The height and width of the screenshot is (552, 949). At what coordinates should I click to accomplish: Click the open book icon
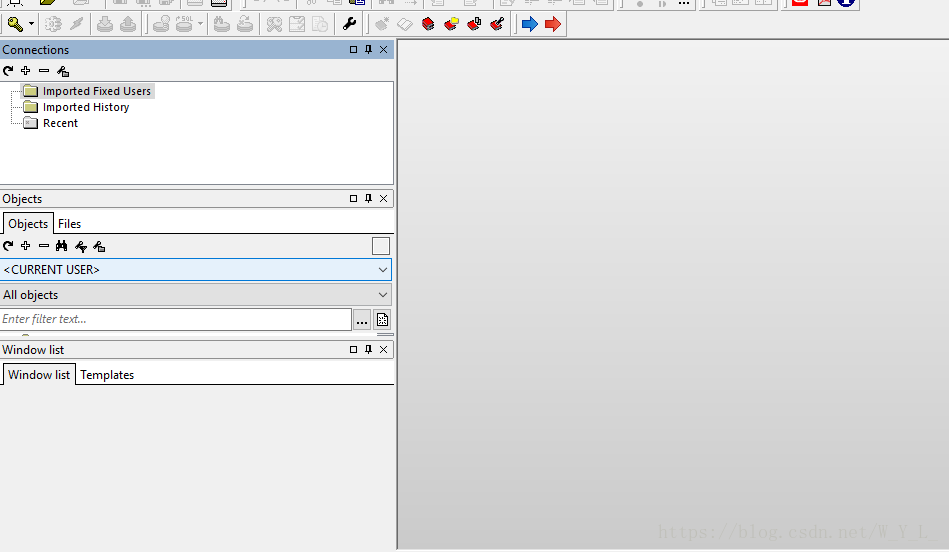click(405, 24)
